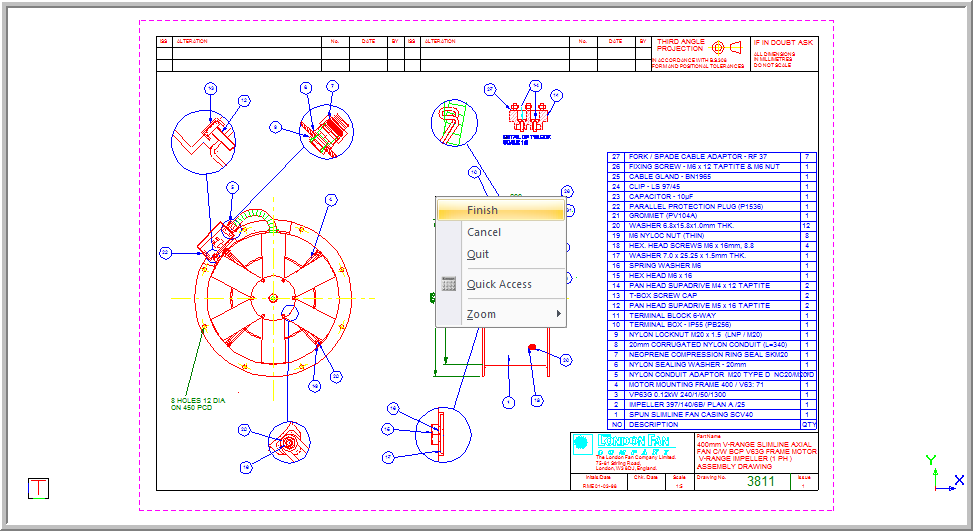Click the third angle projection symbol
The width and height of the screenshot is (973, 531).
pyautogui.click(x=726, y=47)
